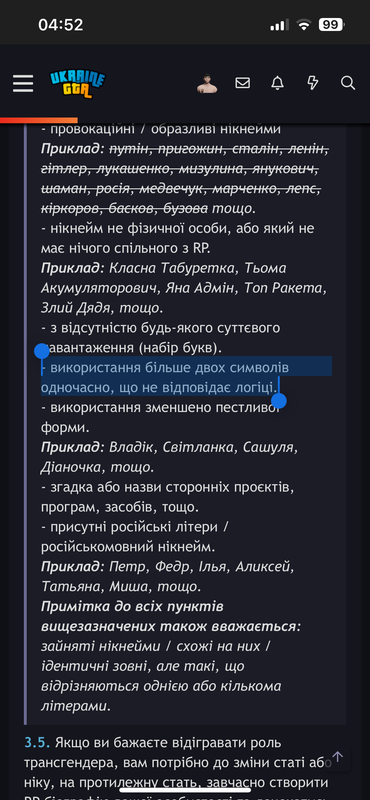Open the hamburger navigation menu
Image resolution: width=370 pixels, height=800 pixels.
click(x=23, y=83)
